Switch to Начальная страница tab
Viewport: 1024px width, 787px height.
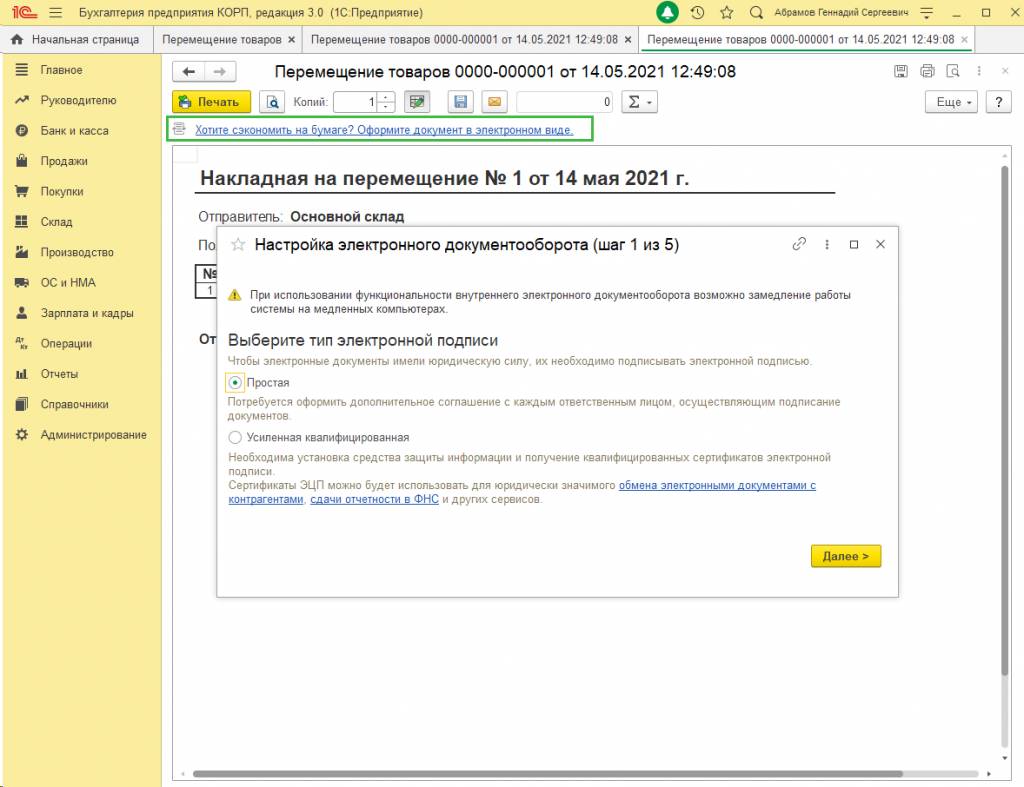point(76,39)
